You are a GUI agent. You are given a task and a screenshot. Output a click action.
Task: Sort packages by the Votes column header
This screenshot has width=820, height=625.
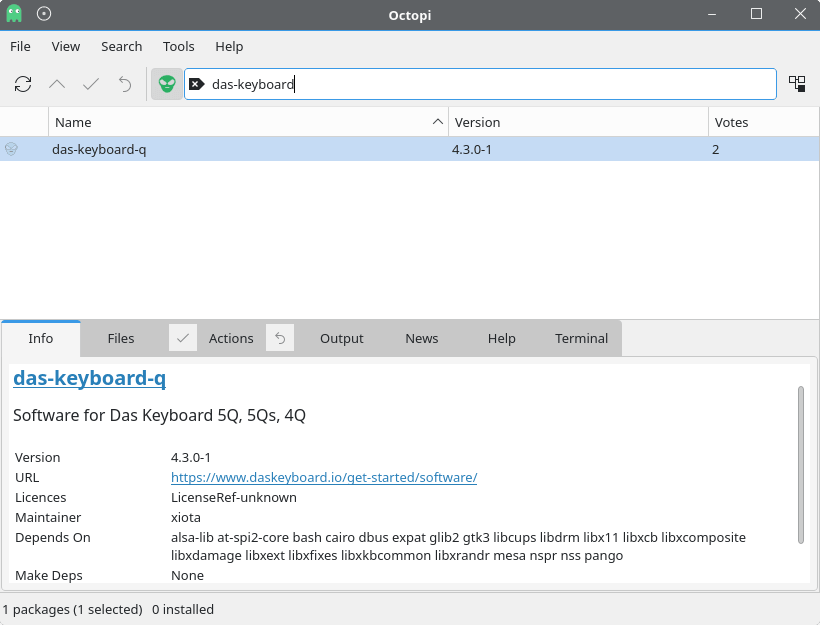764,122
